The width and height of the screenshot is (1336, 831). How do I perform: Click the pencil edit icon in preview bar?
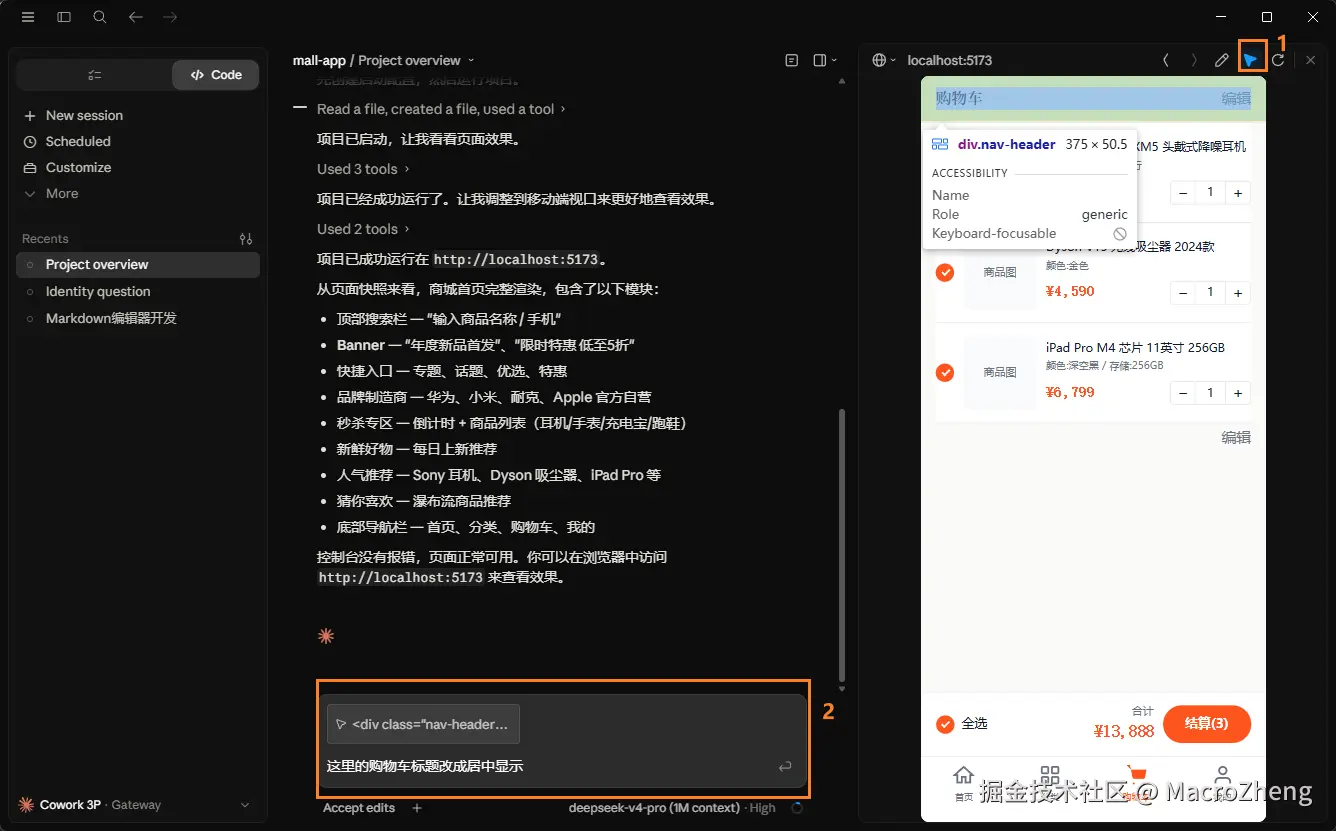pyautogui.click(x=1222, y=61)
